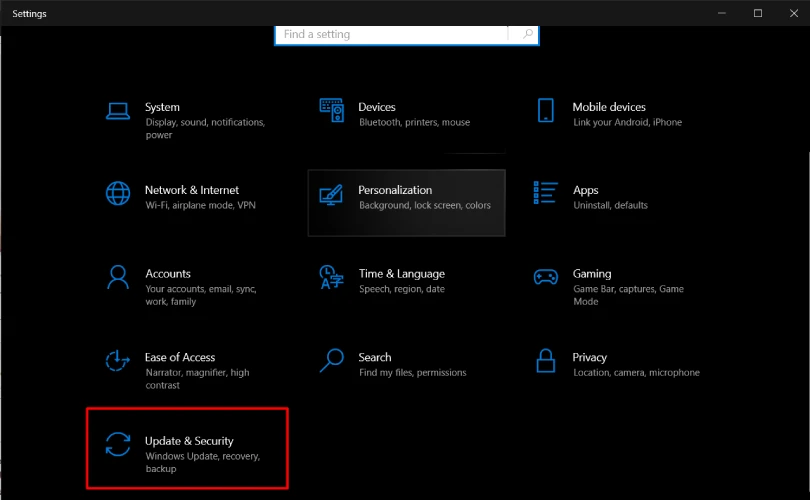Open Ease of Access icon
This screenshot has width=810, height=500.
click(x=118, y=360)
